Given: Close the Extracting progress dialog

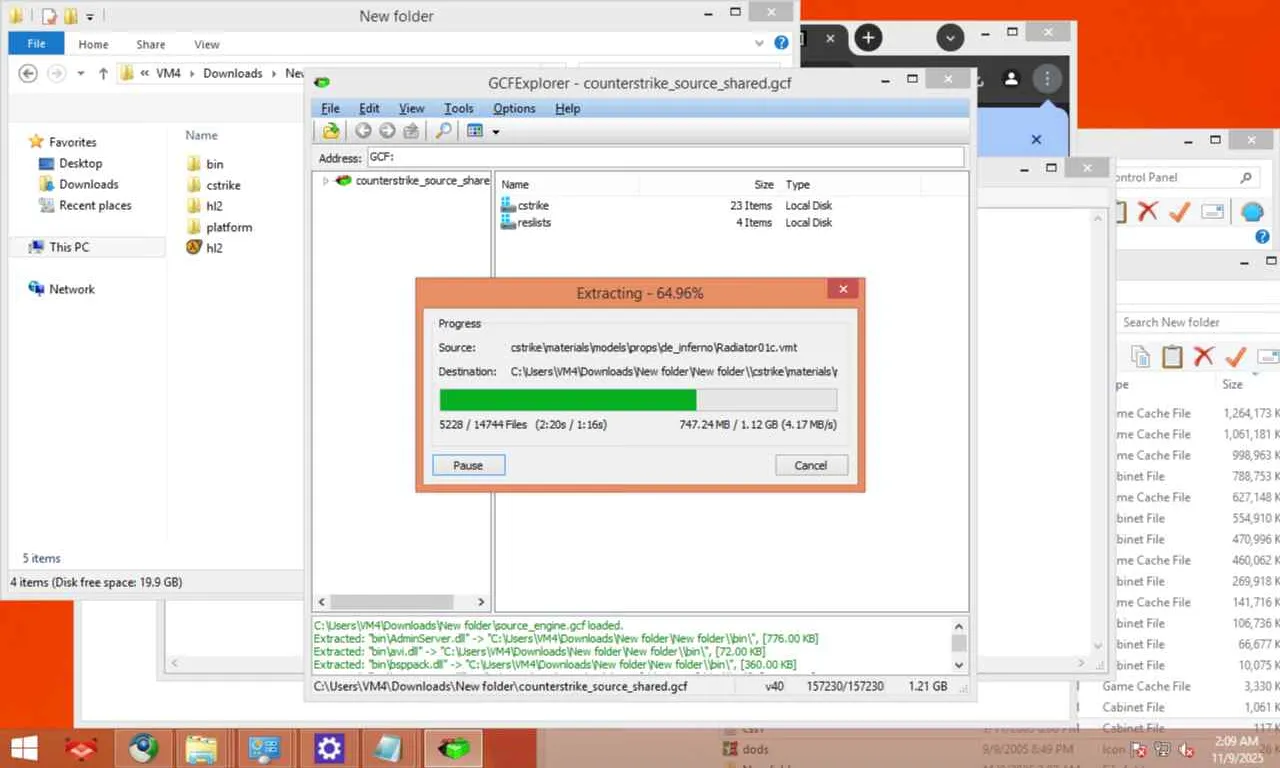Looking at the screenshot, I should point(843,289).
